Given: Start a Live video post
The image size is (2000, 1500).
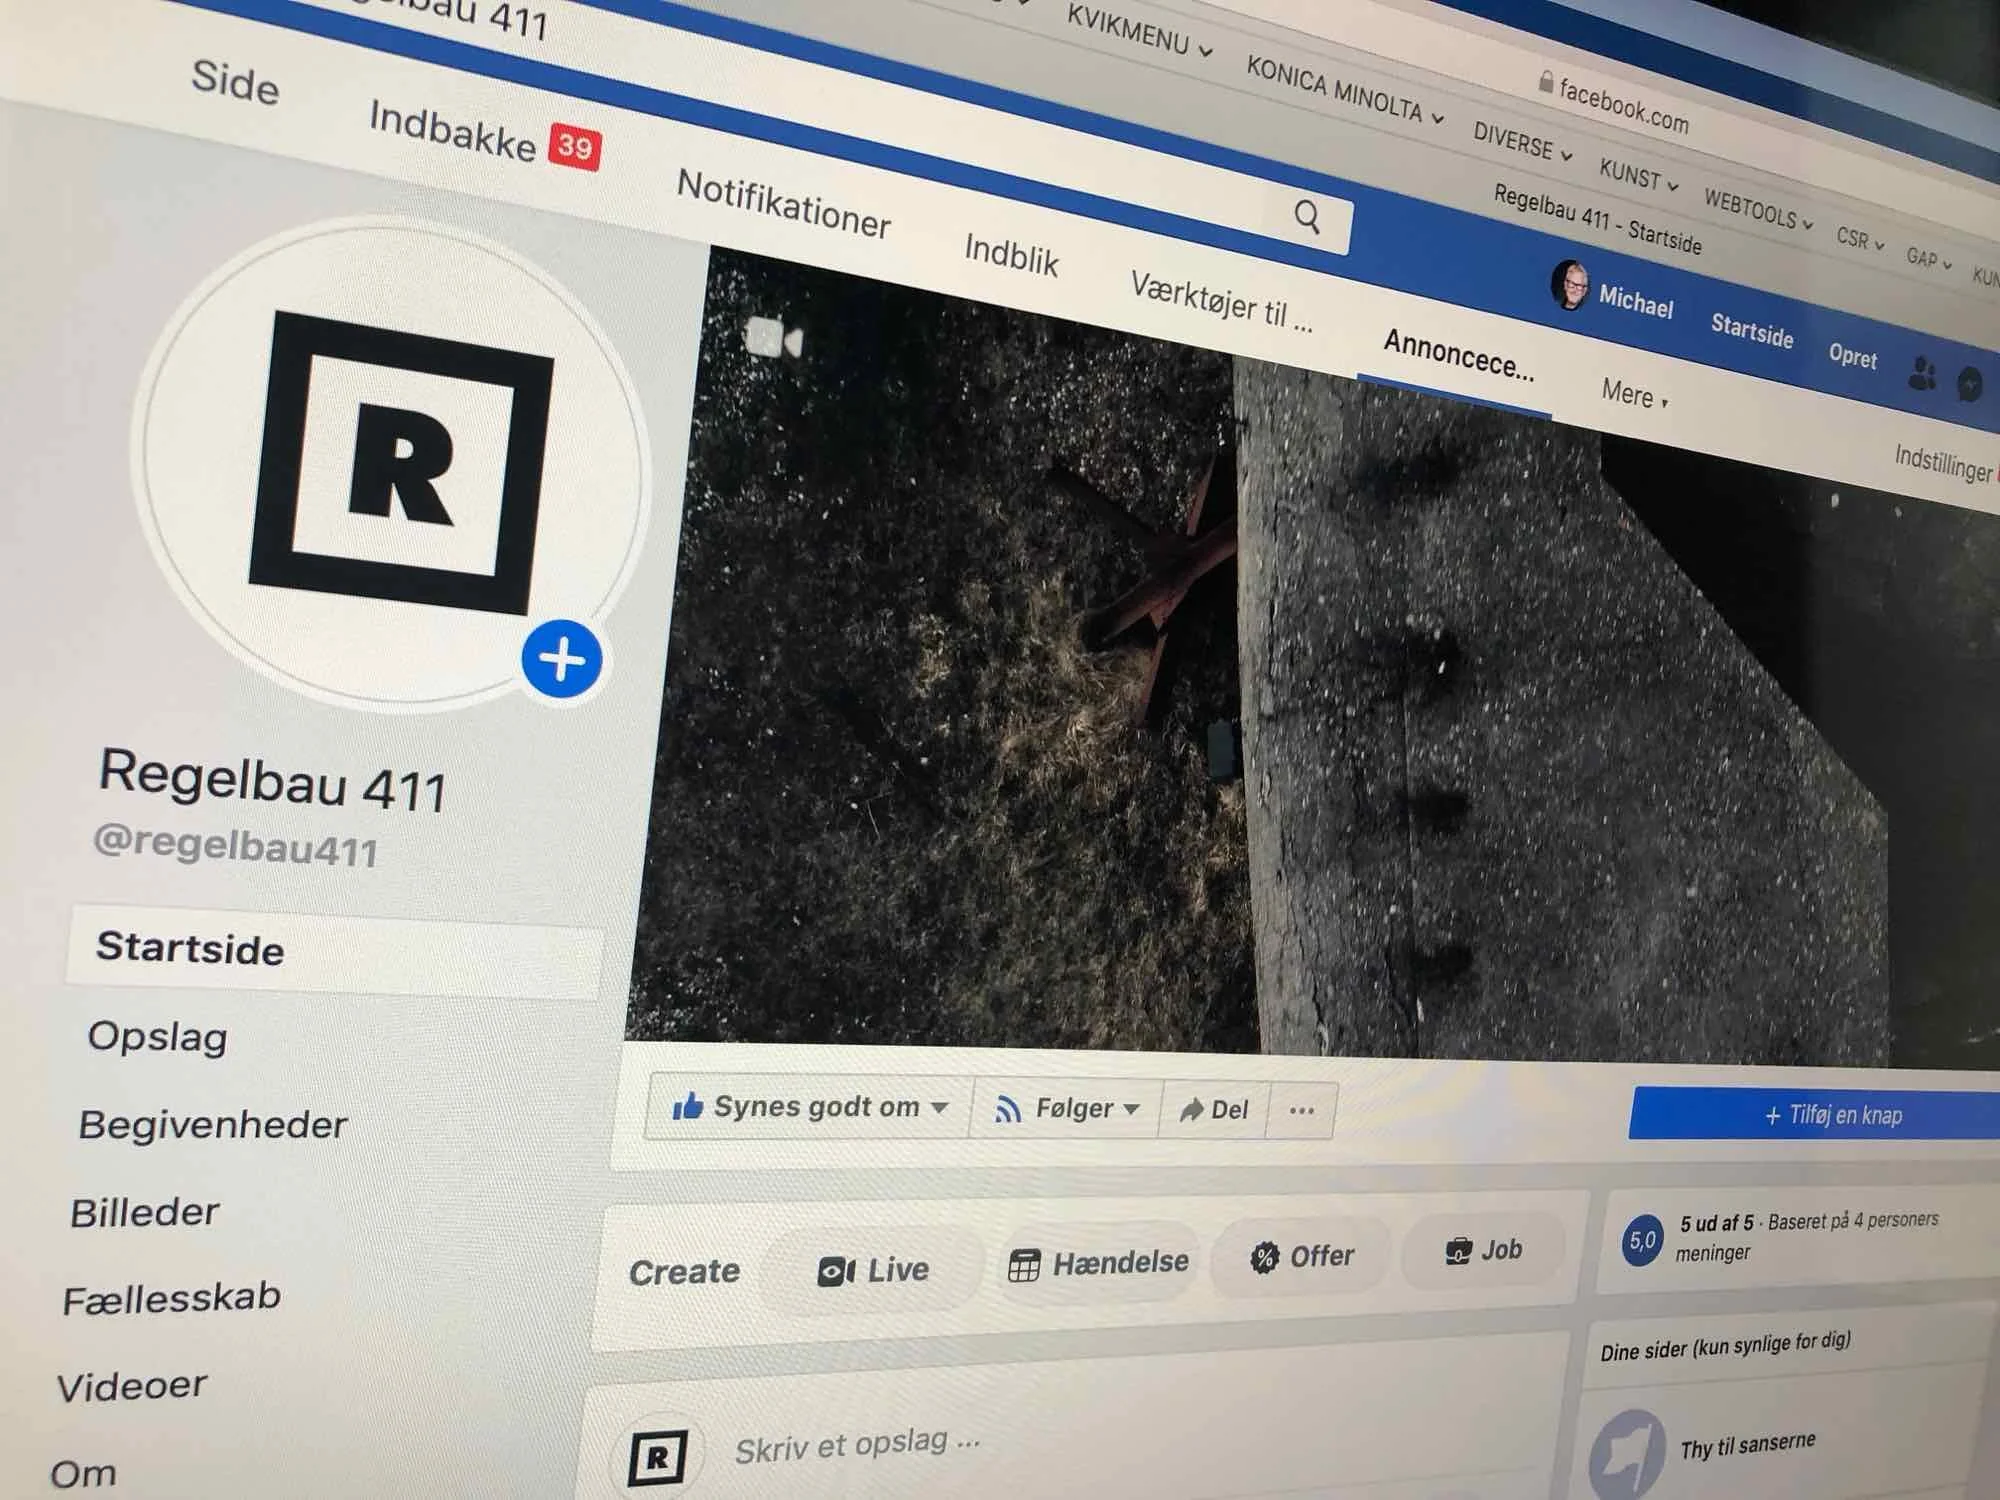Looking at the screenshot, I should click(873, 1270).
